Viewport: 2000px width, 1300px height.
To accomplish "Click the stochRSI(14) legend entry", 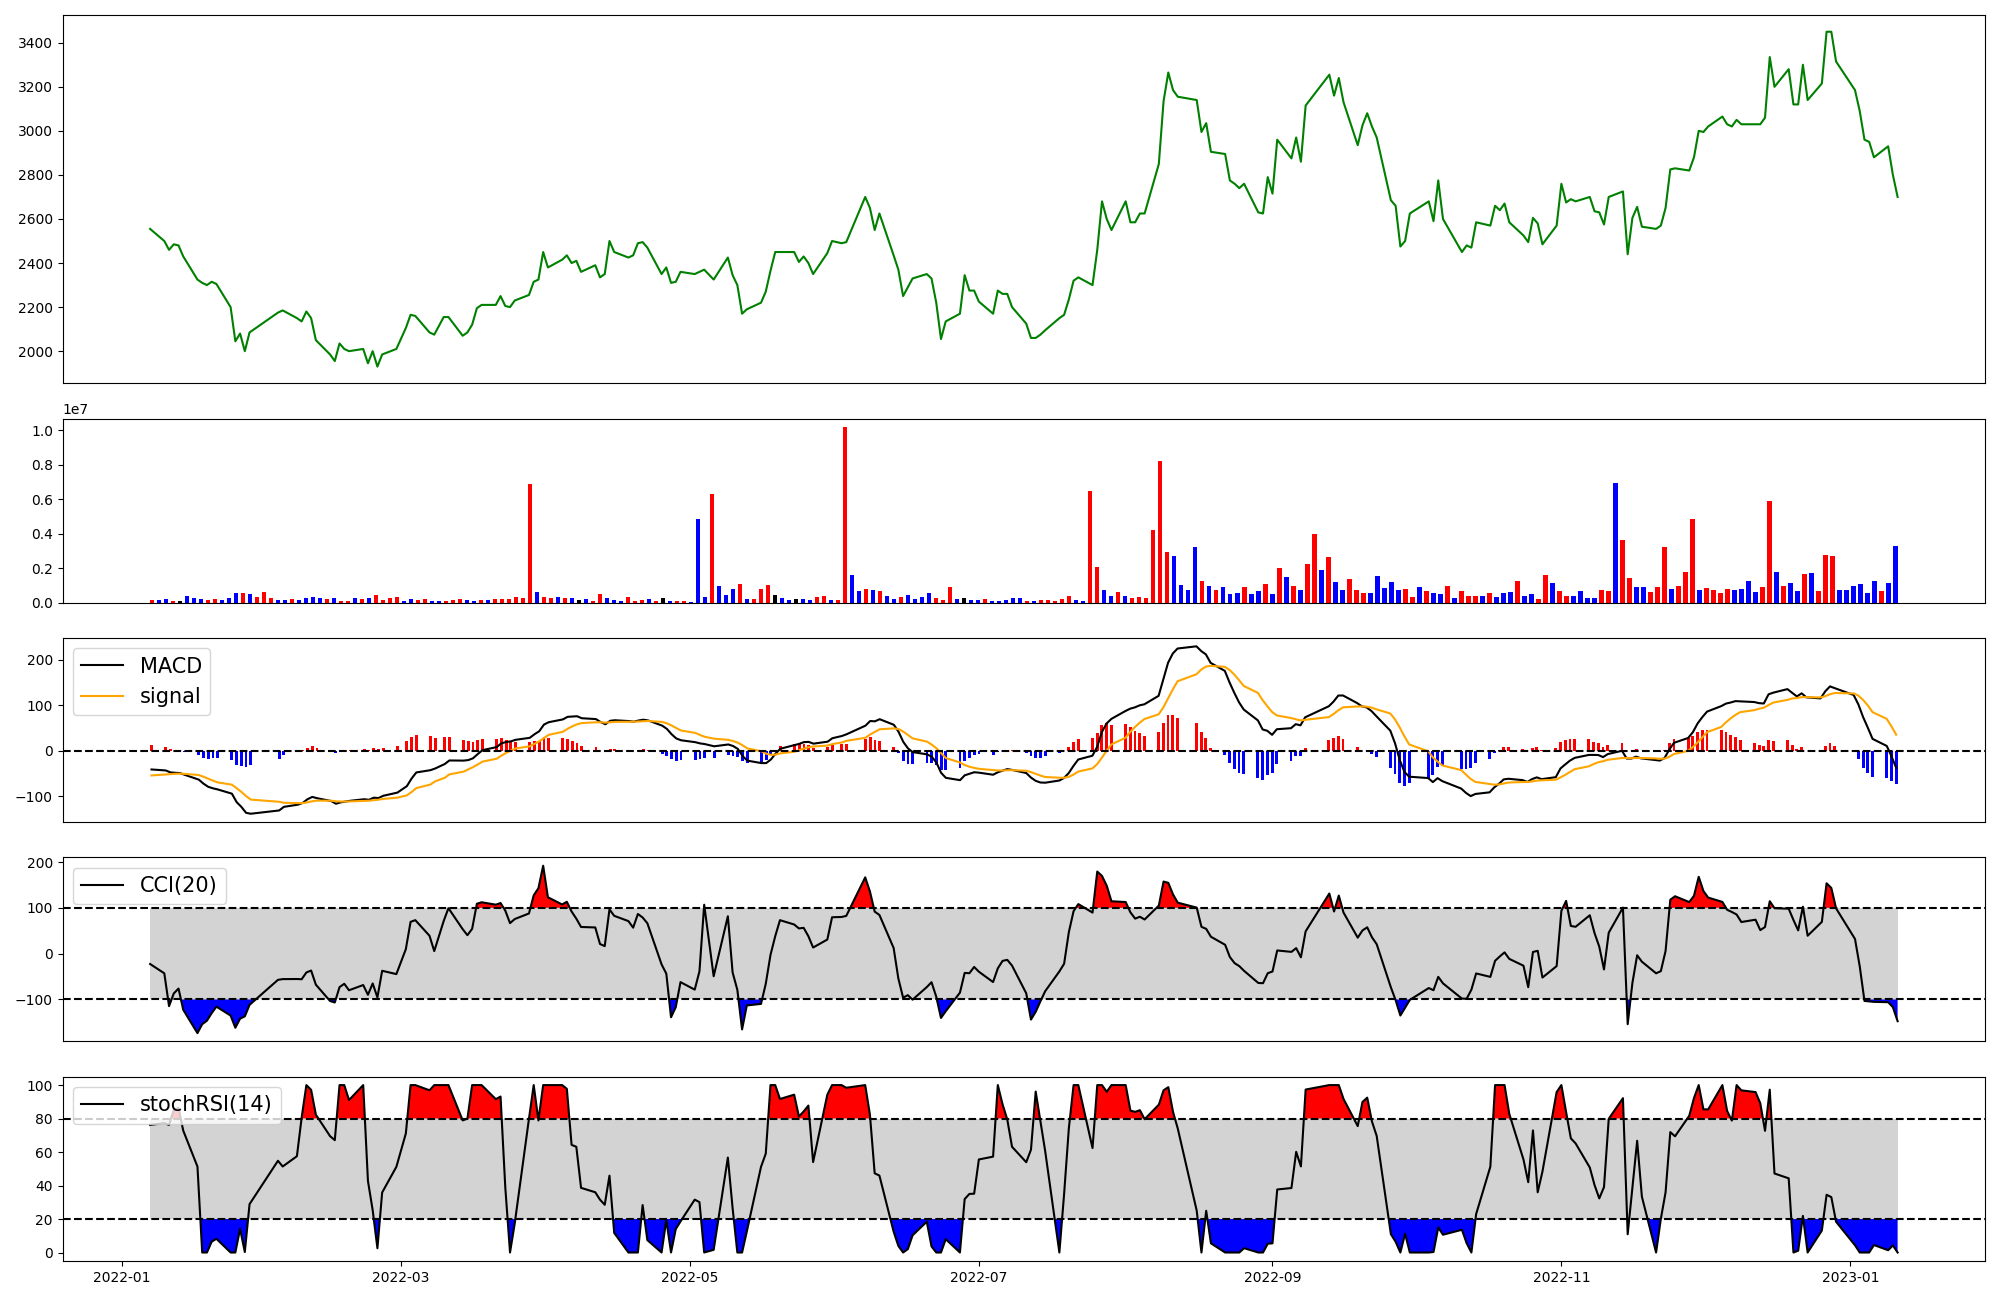I will (x=205, y=1104).
